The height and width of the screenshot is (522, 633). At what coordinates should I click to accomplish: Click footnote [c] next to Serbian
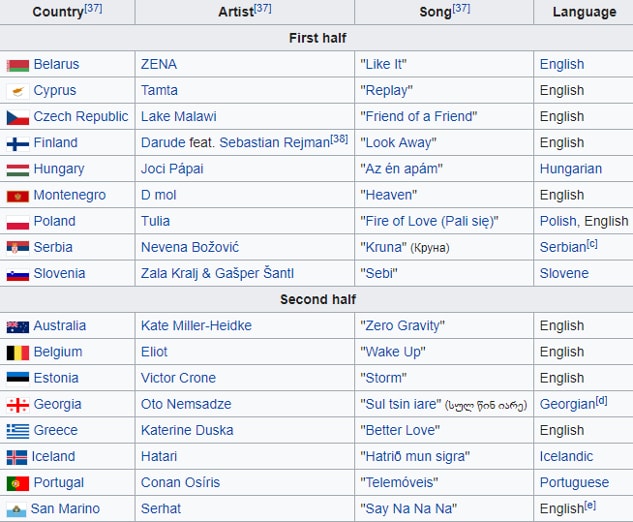592,244
